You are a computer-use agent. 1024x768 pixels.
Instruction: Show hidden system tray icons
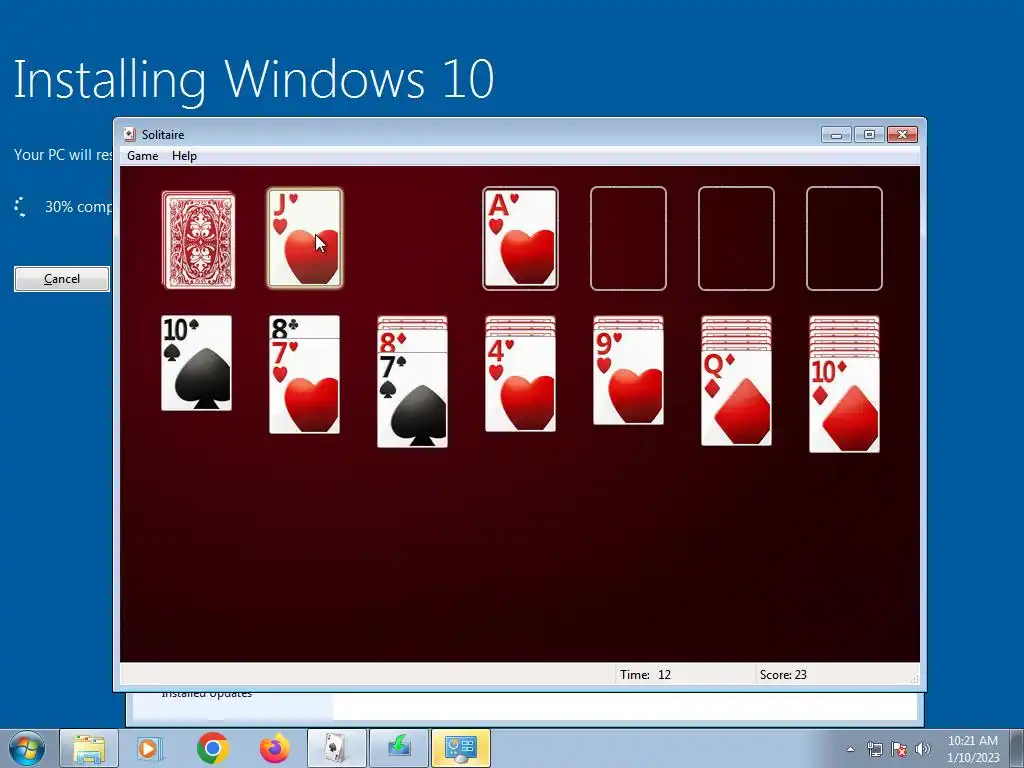point(850,749)
